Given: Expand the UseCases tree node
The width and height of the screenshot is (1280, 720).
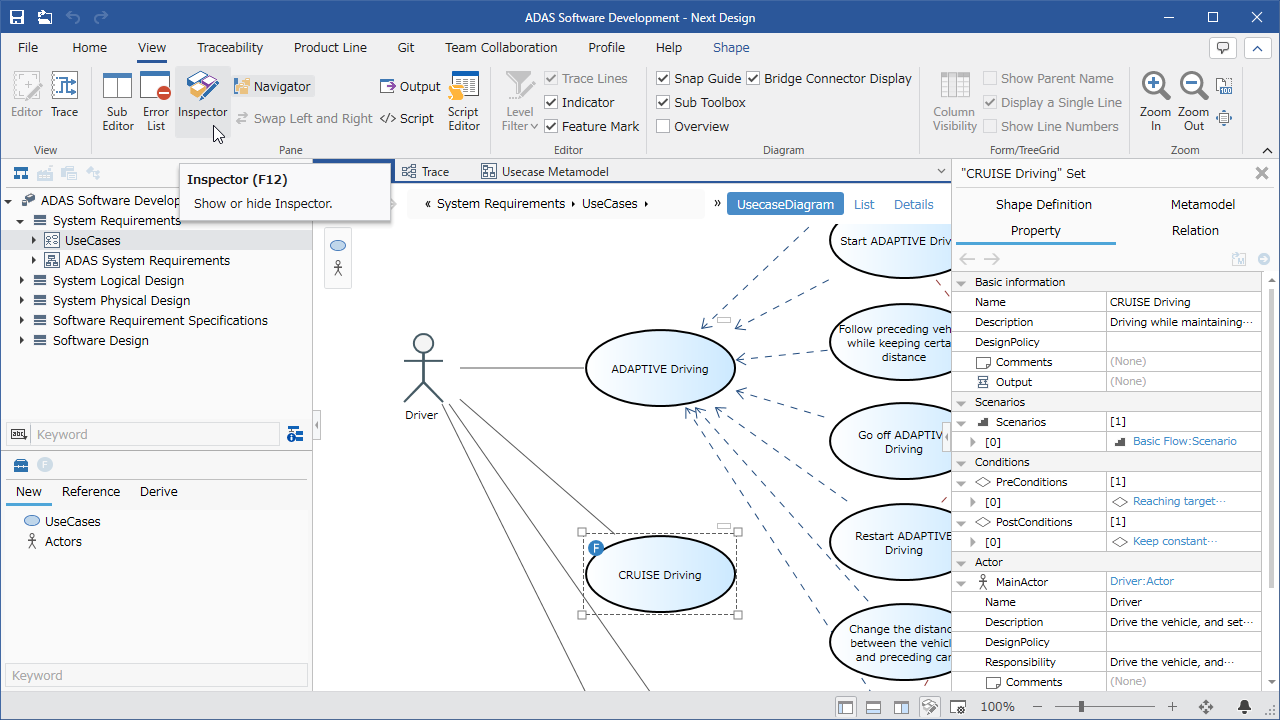Looking at the screenshot, I should pos(33,240).
